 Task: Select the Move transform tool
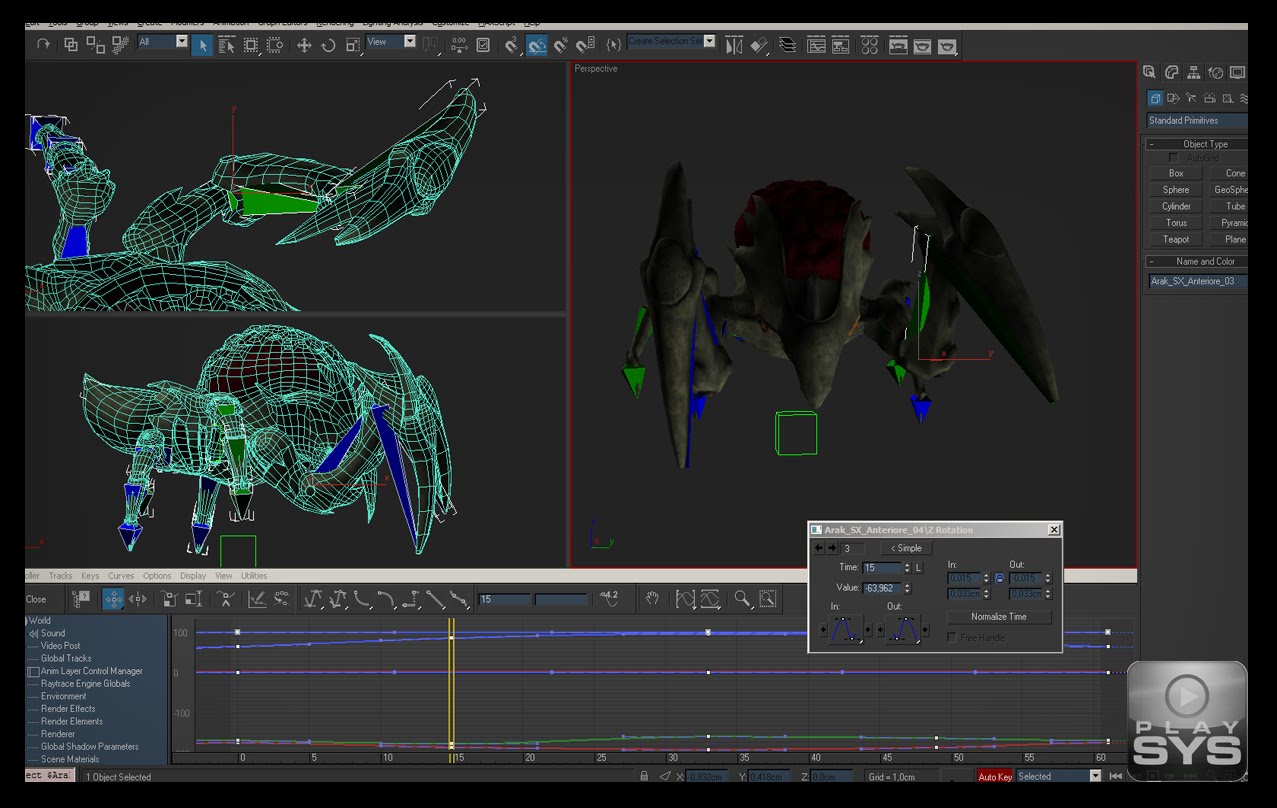(x=304, y=45)
